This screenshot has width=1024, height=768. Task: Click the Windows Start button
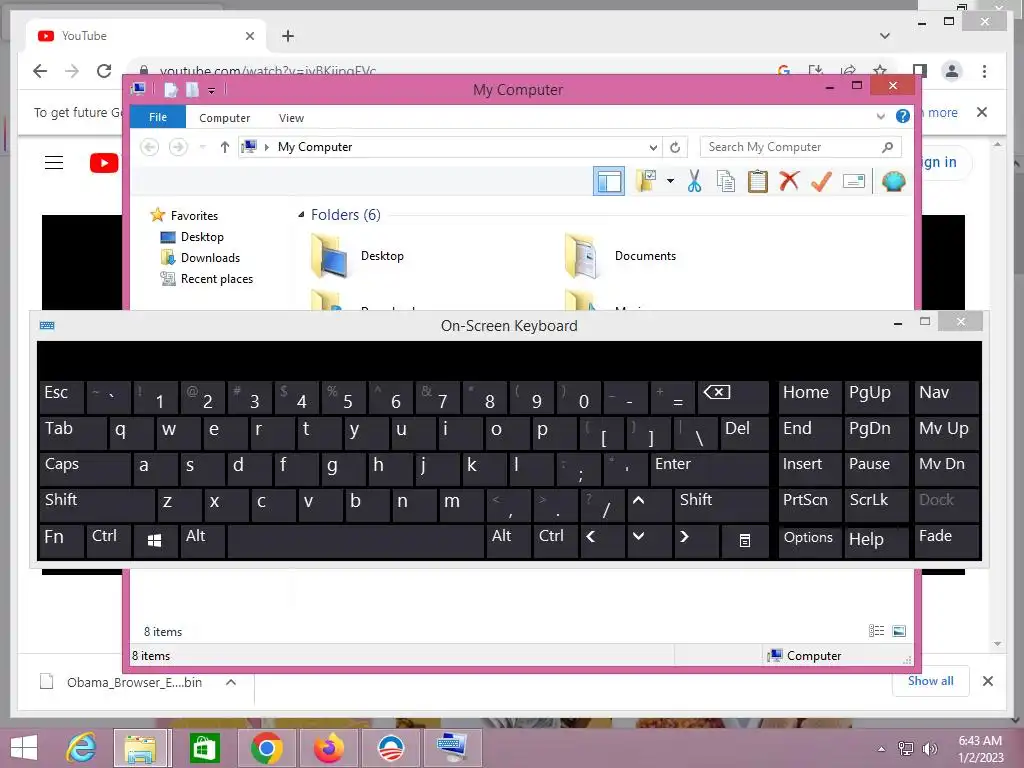[24, 748]
